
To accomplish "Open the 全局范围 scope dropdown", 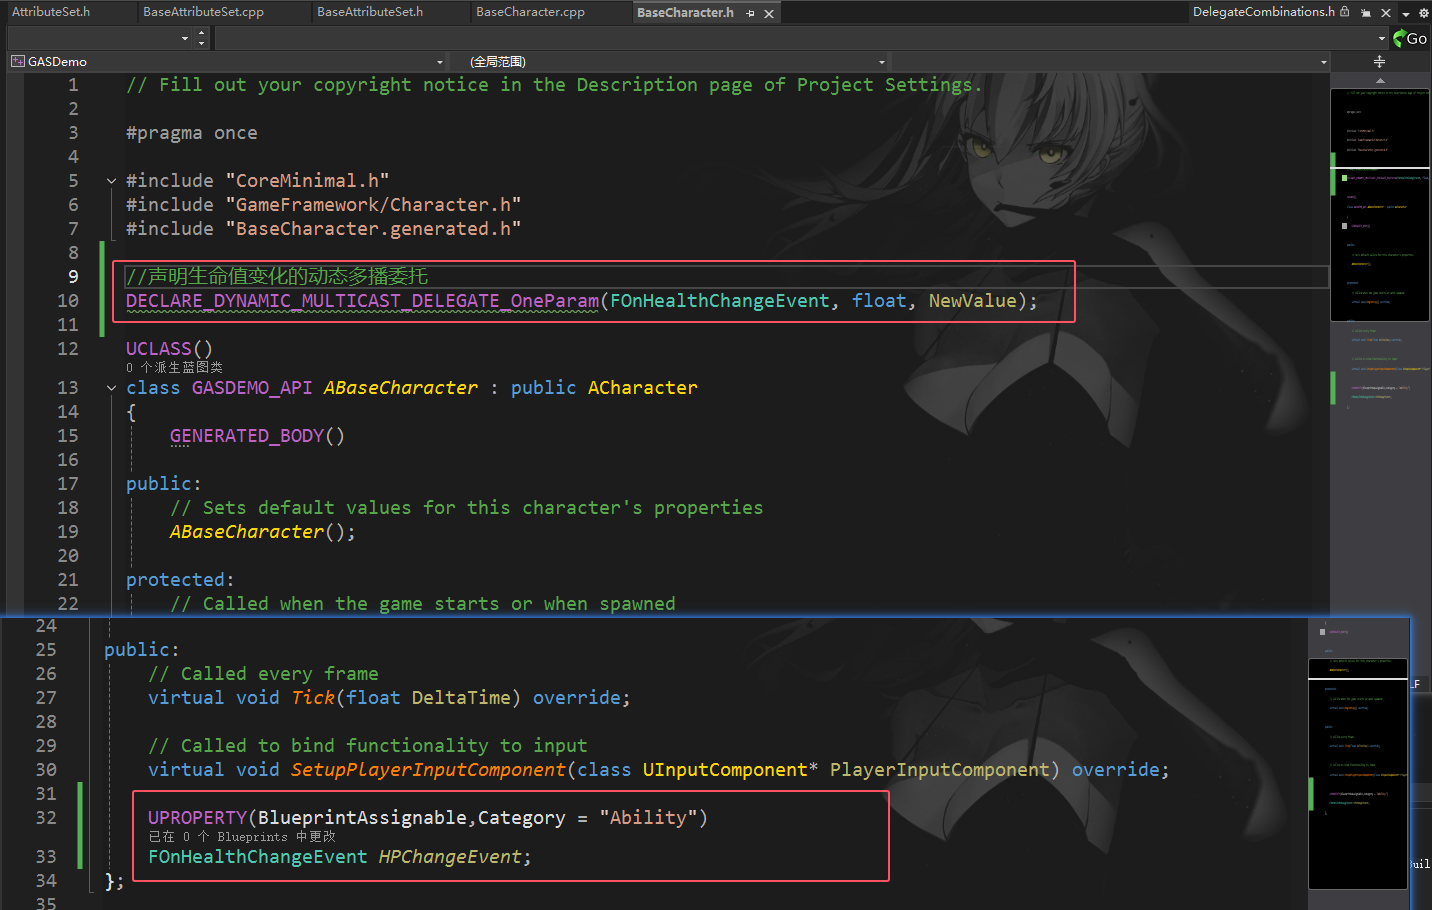I will (881, 62).
